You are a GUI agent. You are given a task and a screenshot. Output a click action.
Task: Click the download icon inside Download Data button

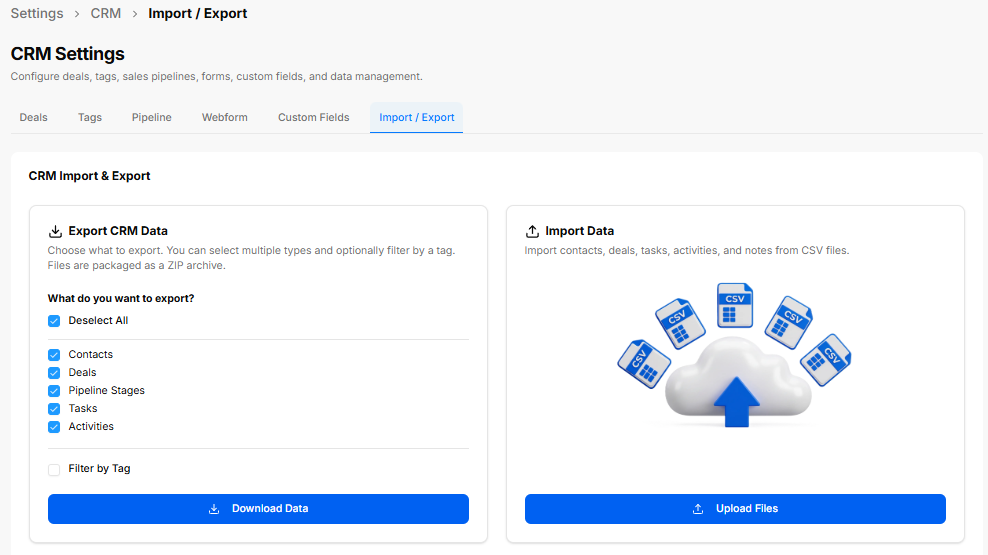pyautogui.click(x=214, y=509)
